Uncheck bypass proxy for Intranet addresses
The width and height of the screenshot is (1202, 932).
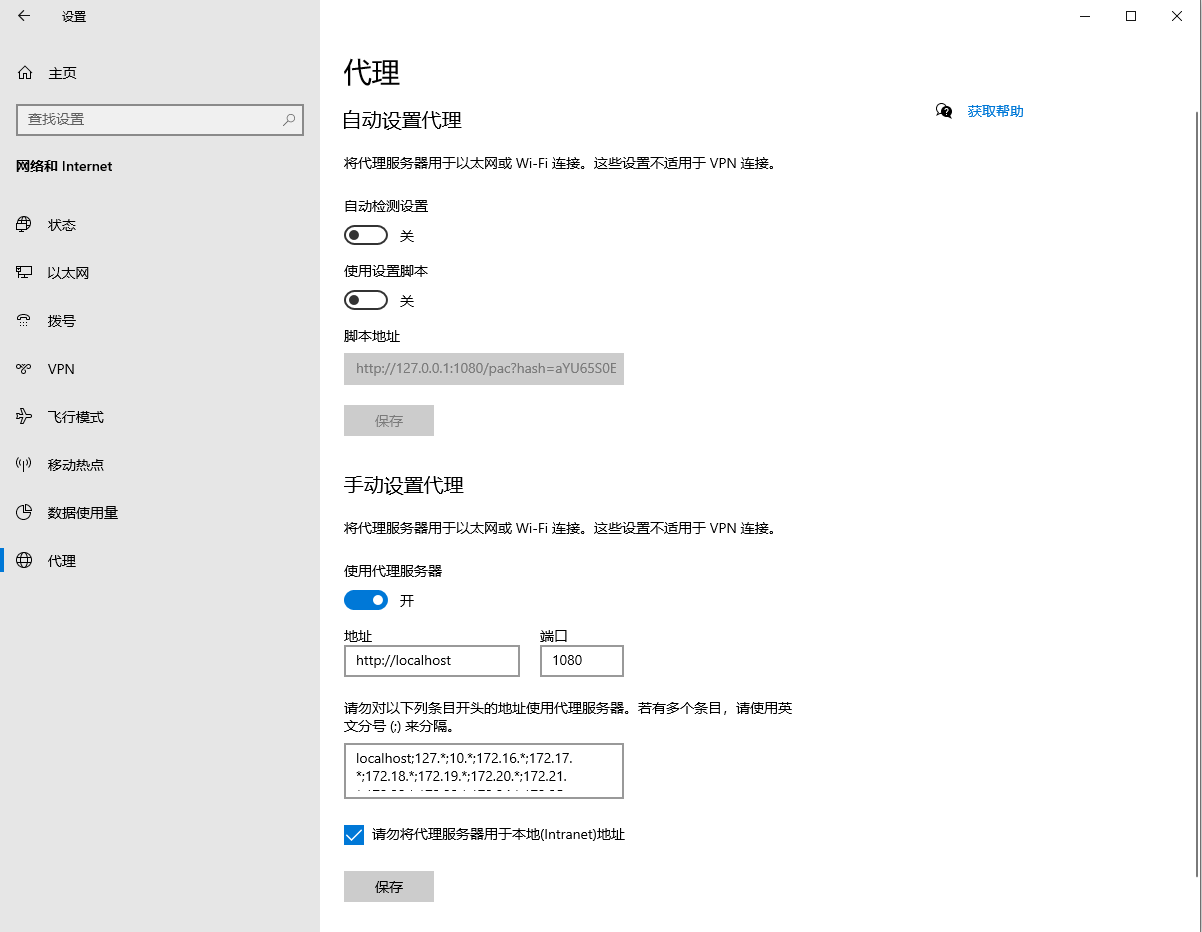pos(353,834)
